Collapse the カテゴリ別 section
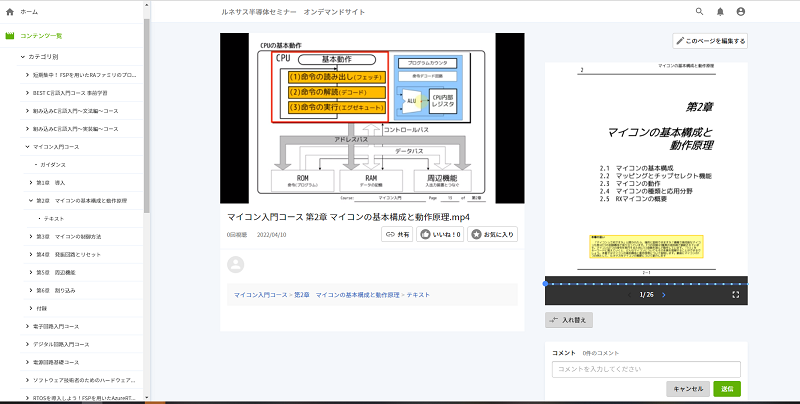This screenshot has width=800, height=404. (22, 57)
